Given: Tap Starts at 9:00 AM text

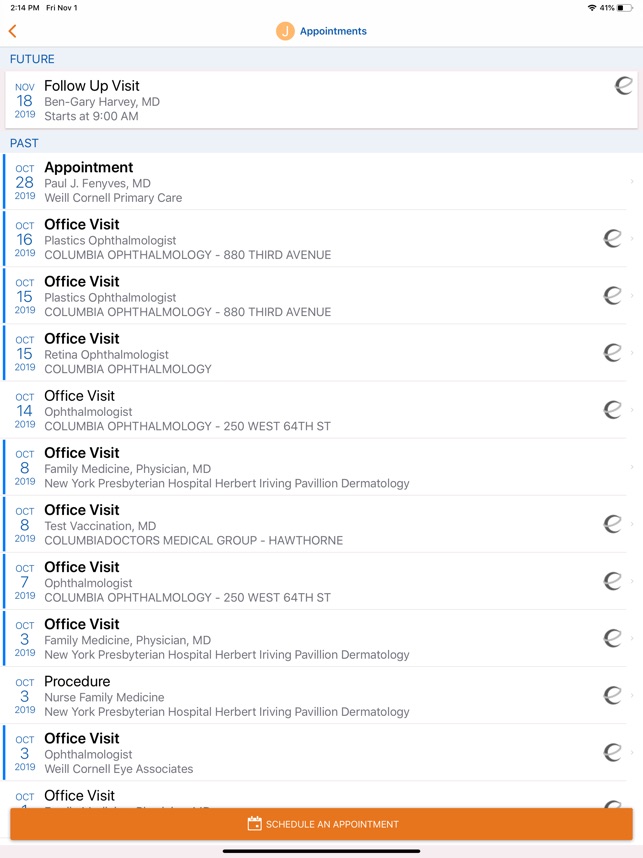Looking at the screenshot, I should pos(91,116).
